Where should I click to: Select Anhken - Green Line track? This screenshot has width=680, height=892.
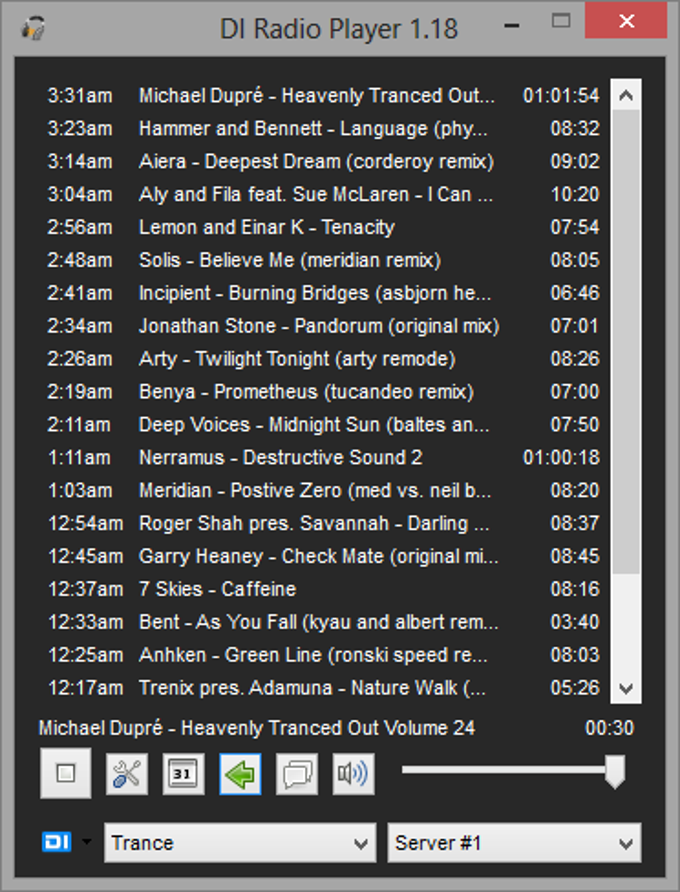[x=323, y=655]
